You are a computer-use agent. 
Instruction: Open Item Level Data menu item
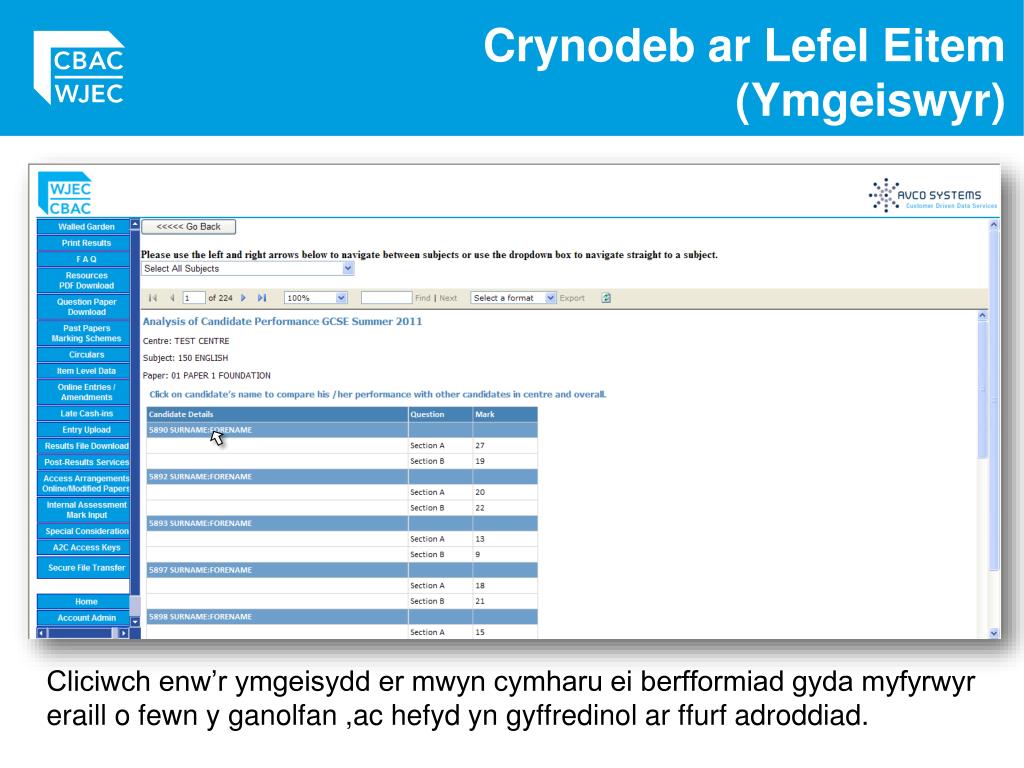point(86,371)
